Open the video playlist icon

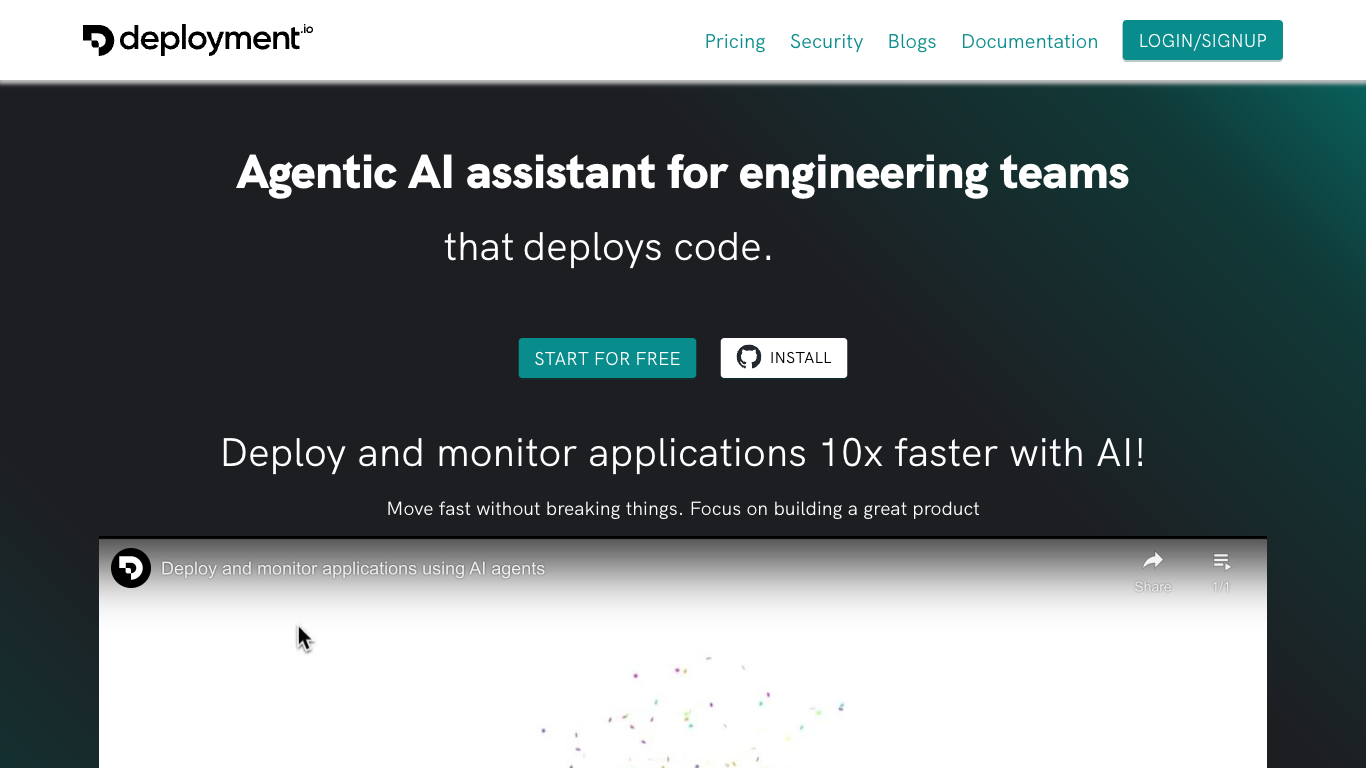[1221, 561]
